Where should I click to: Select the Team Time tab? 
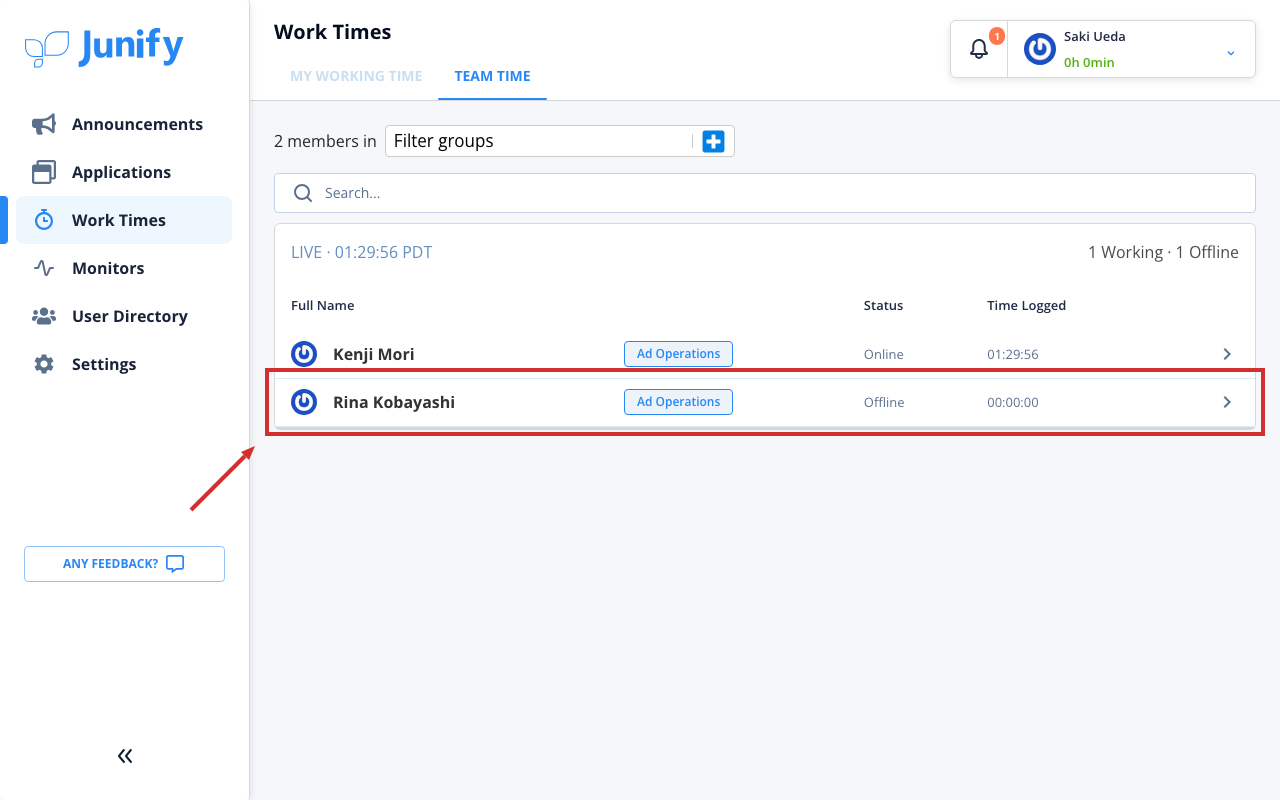[x=492, y=76]
